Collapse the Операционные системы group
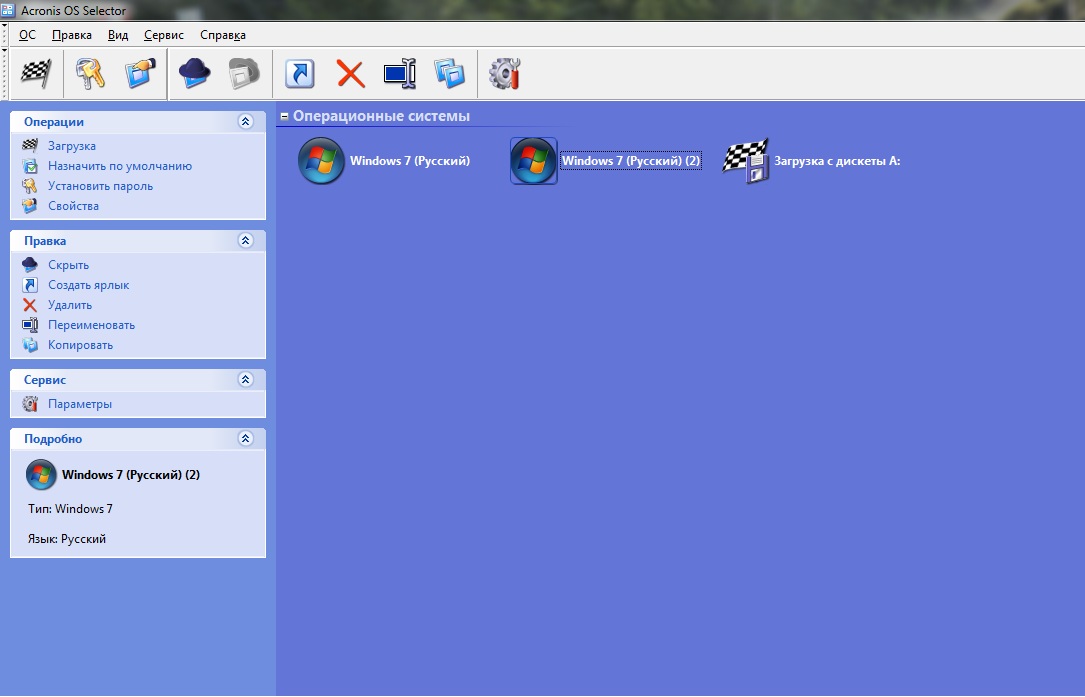Image resolution: width=1085 pixels, height=697 pixels. click(x=284, y=116)
